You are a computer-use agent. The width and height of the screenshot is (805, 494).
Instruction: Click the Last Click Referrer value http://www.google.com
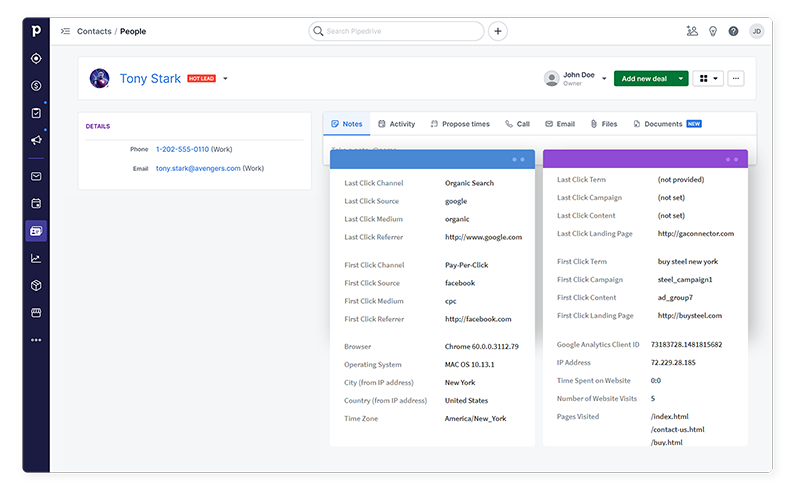click(x=483, y=237)
